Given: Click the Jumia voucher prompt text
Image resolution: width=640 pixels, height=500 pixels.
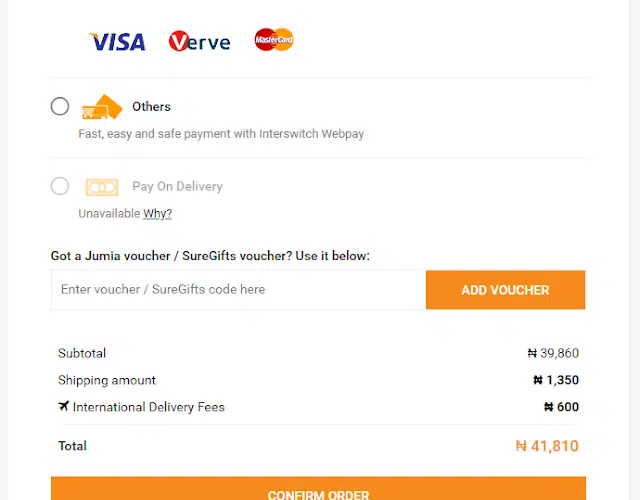Looking at the screenshot, I should (x=210, y=256).
